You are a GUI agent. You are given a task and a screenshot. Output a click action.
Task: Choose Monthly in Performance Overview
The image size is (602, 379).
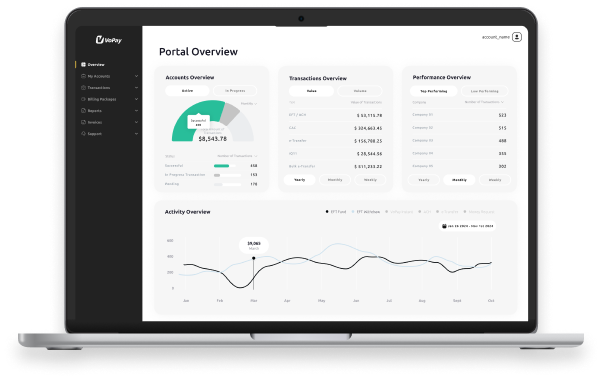(459, 180)
